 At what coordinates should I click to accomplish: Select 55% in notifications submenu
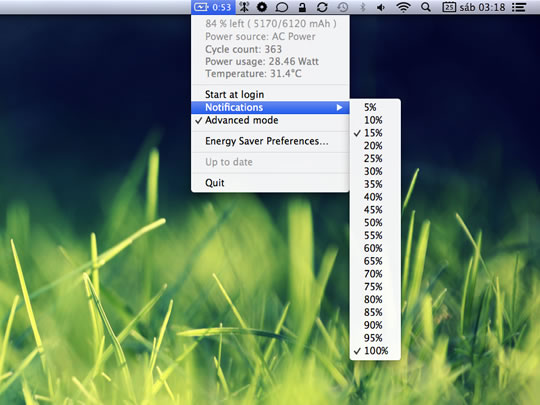375,236
